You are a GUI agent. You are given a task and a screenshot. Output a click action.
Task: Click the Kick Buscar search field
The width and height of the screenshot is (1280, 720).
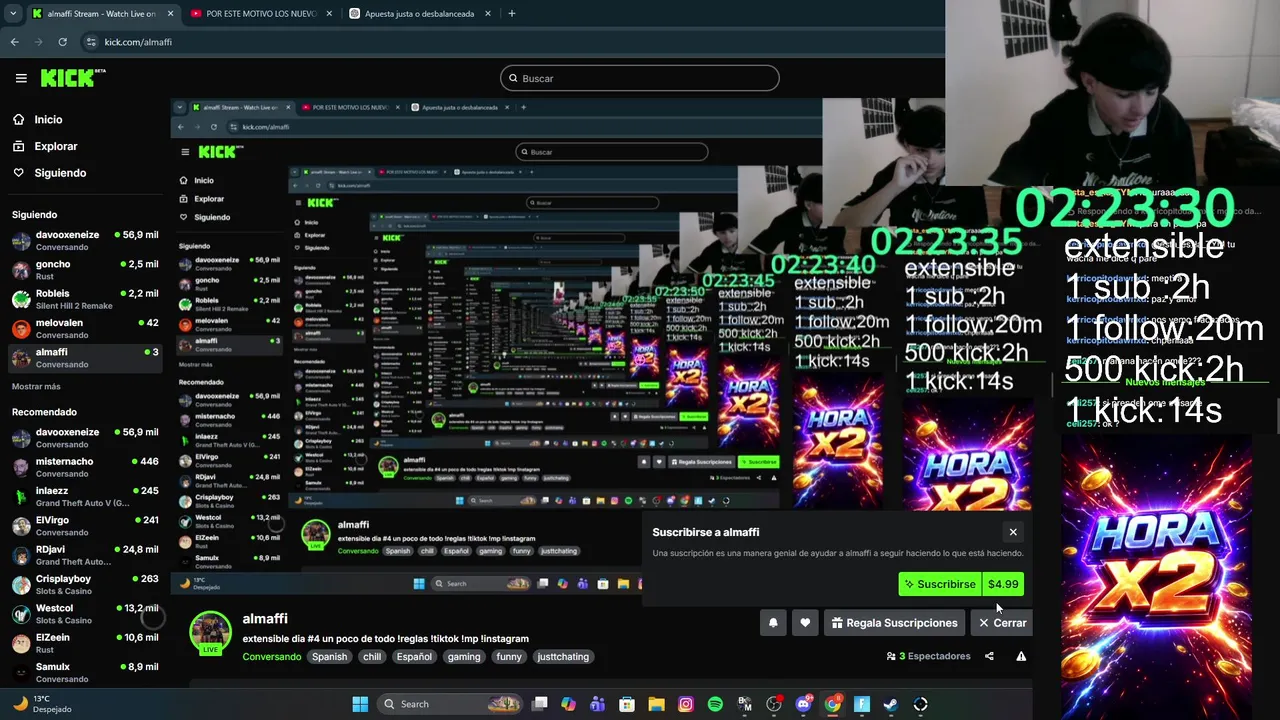(639, 78)
